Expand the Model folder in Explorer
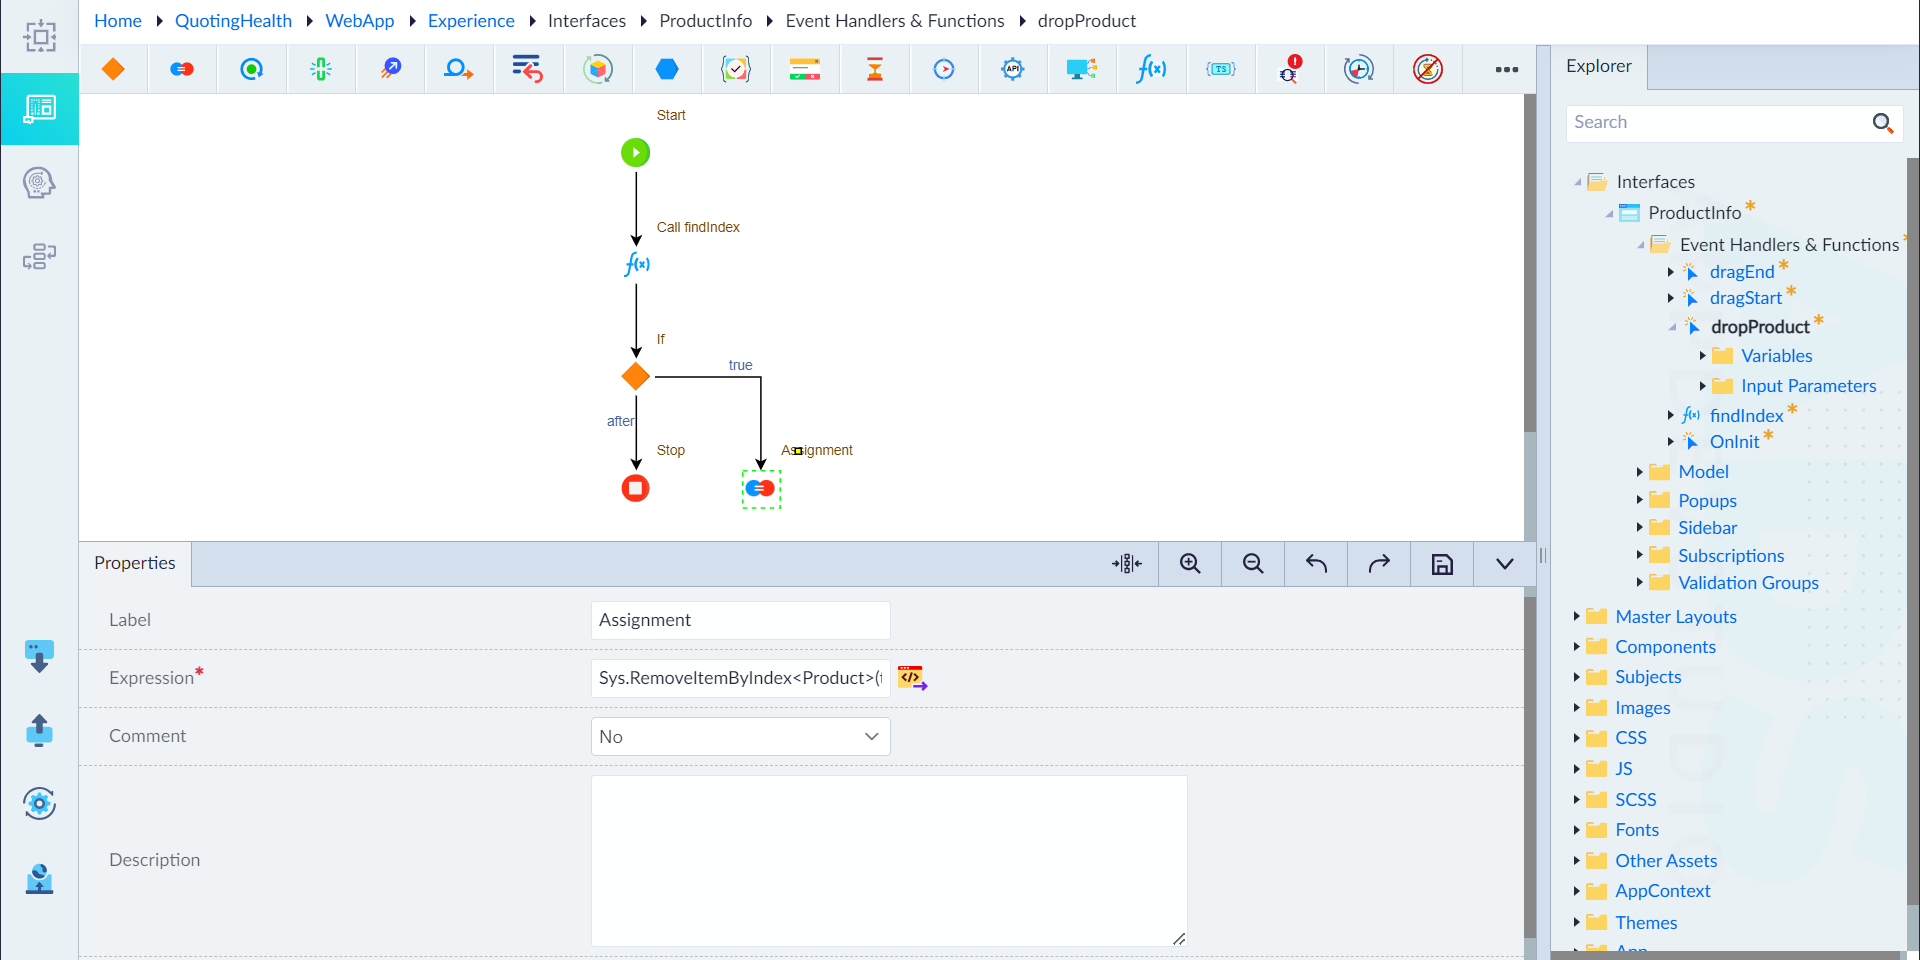Image resolution: width=1920 pixels, height=960 pixels. (x=1639, y=472)
